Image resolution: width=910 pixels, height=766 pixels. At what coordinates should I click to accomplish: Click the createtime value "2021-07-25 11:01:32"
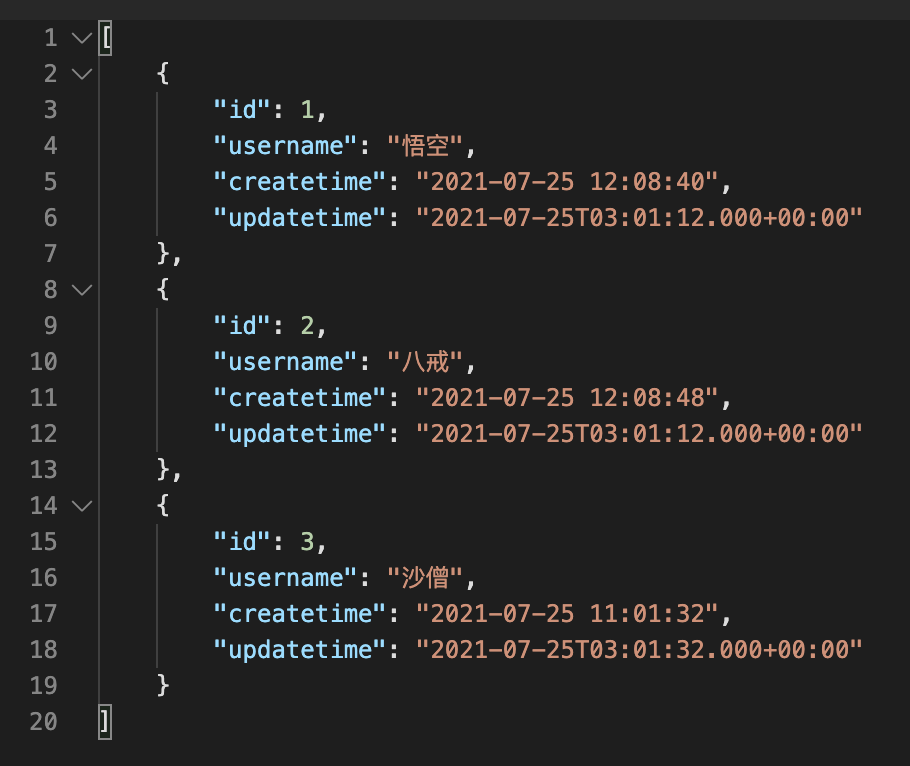(567, 614)
